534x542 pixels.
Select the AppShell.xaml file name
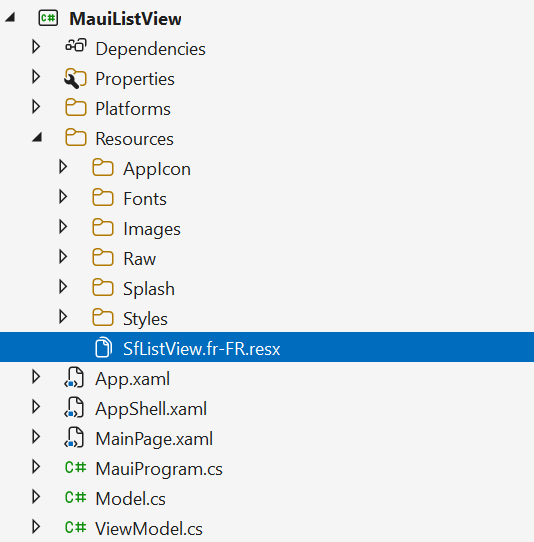tap(151, 409)
